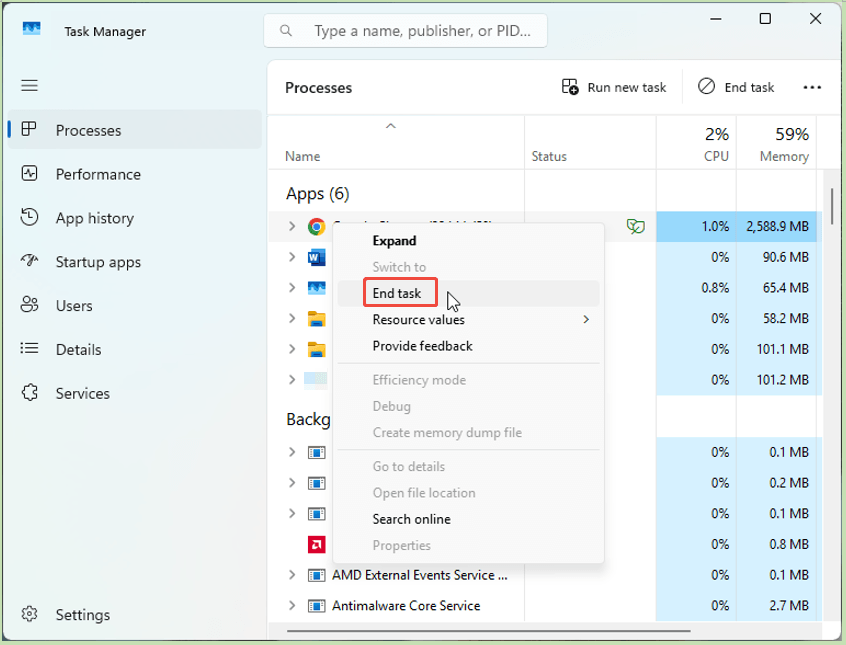Click the Details list icon

(29, 348)
